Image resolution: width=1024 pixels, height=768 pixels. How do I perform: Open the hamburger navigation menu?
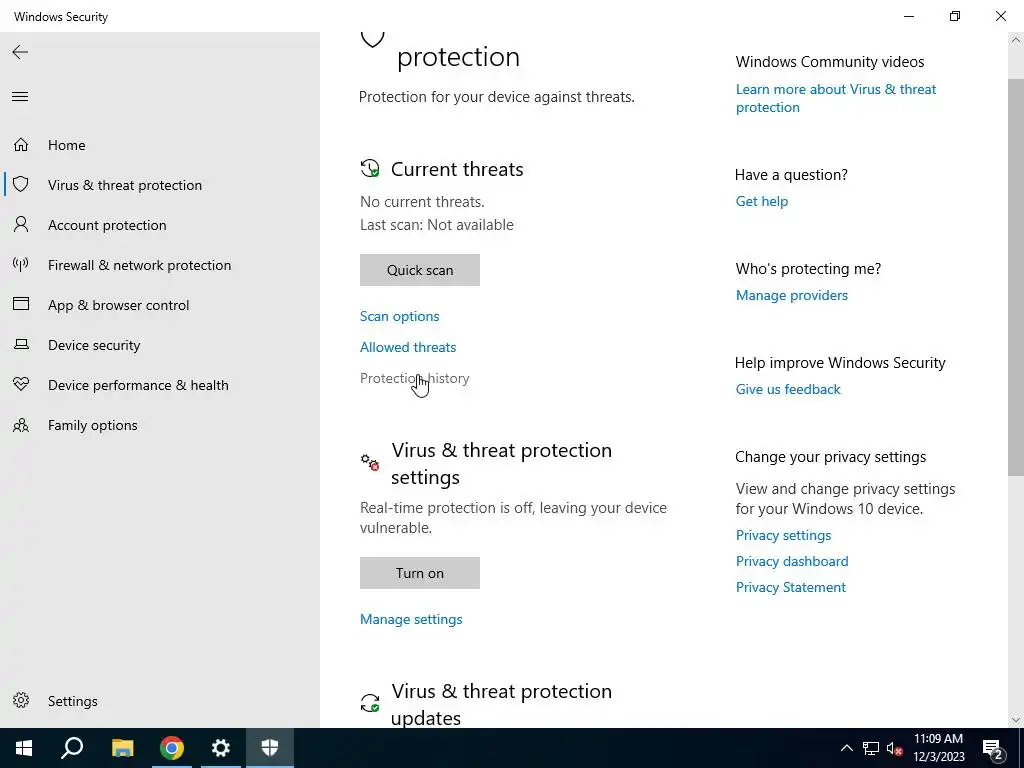20,97
